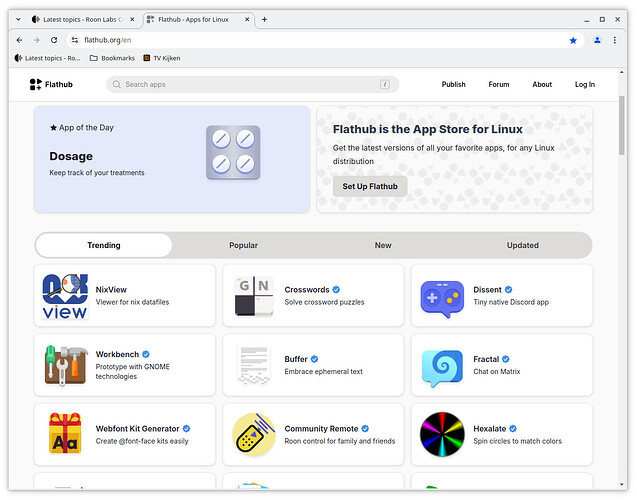Switch to the Popular tab
Screen dimensions: 637x500
coord(243,245)
